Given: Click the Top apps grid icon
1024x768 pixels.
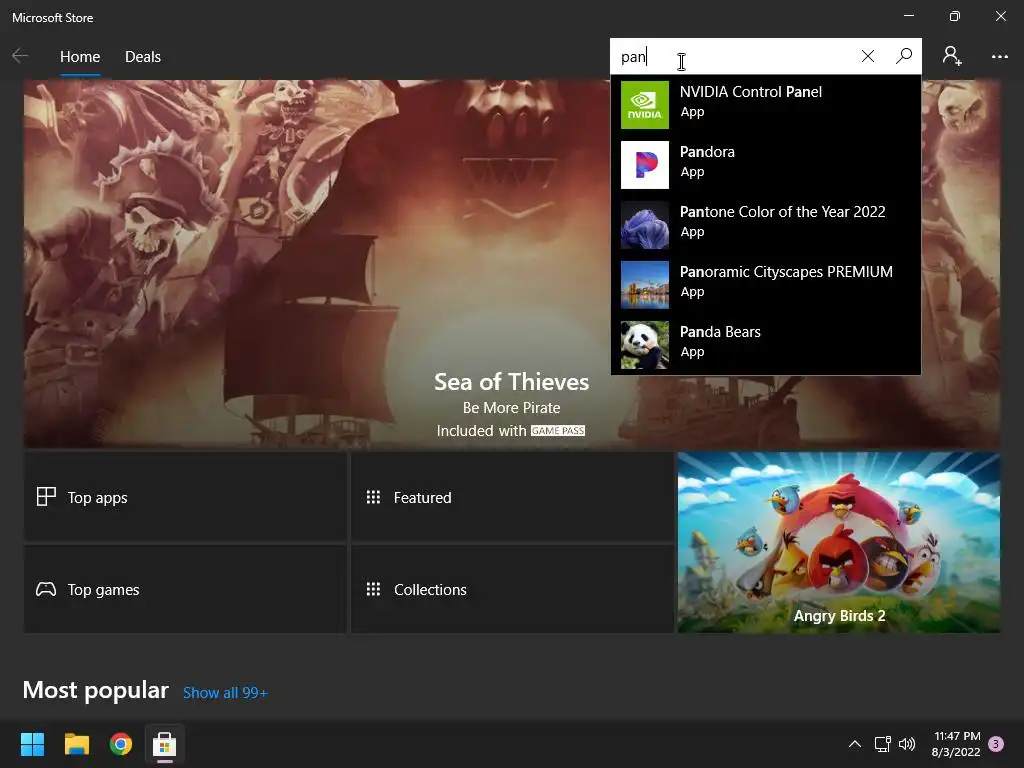Looking at the screenshot, I should (x=46, y=497).
